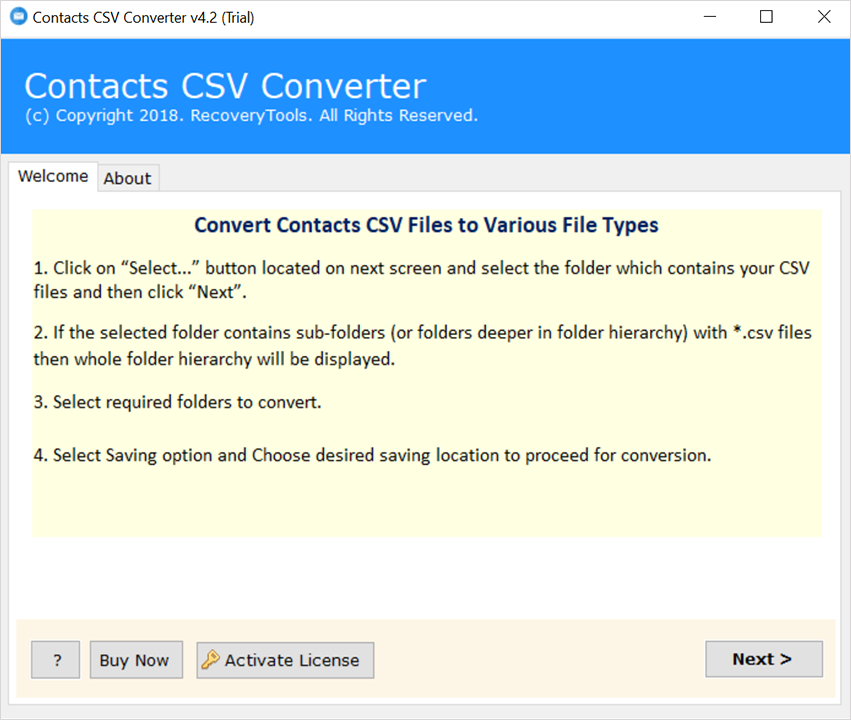Image resolution: width=851 pixels, height=720 pixels.
Task: Open help with the ? button
Action: [x=55, y=660]
